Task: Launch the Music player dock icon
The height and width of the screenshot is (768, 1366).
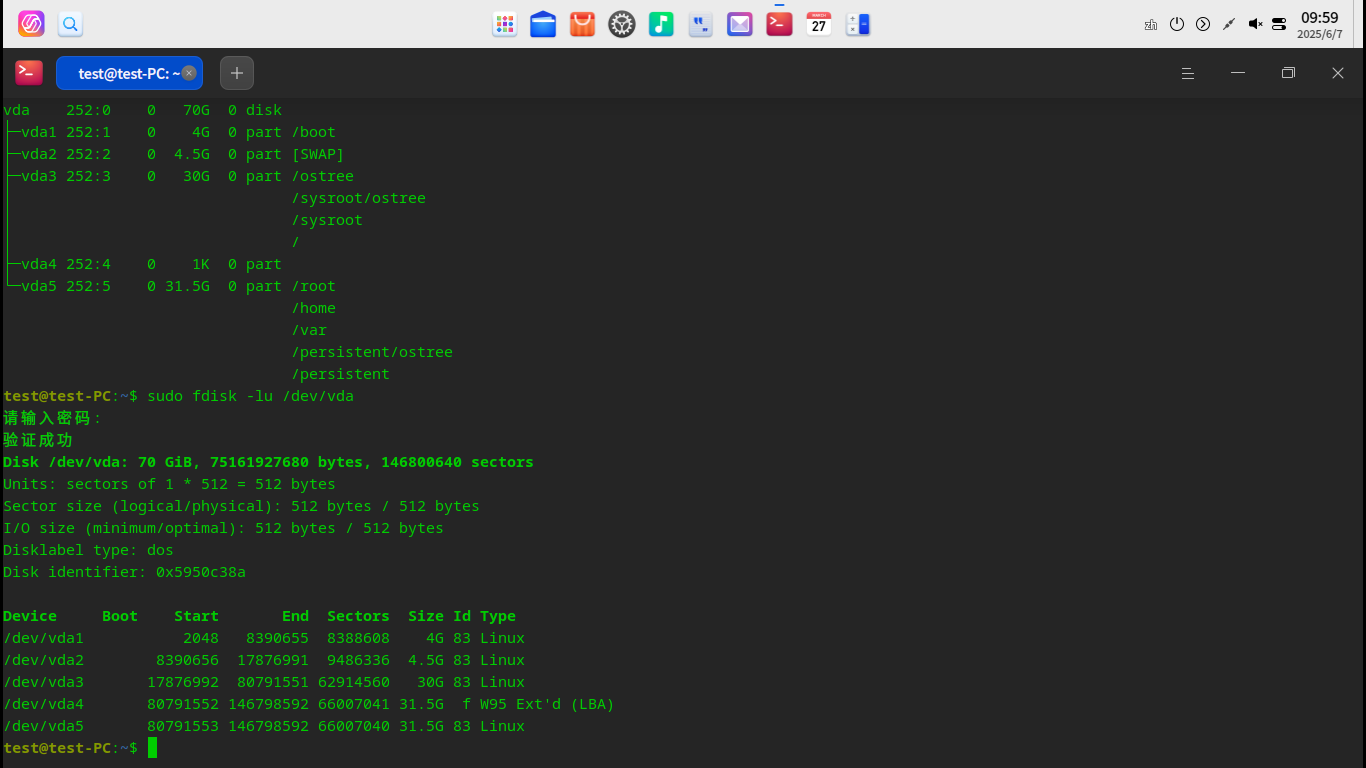Action: point(661,25)
